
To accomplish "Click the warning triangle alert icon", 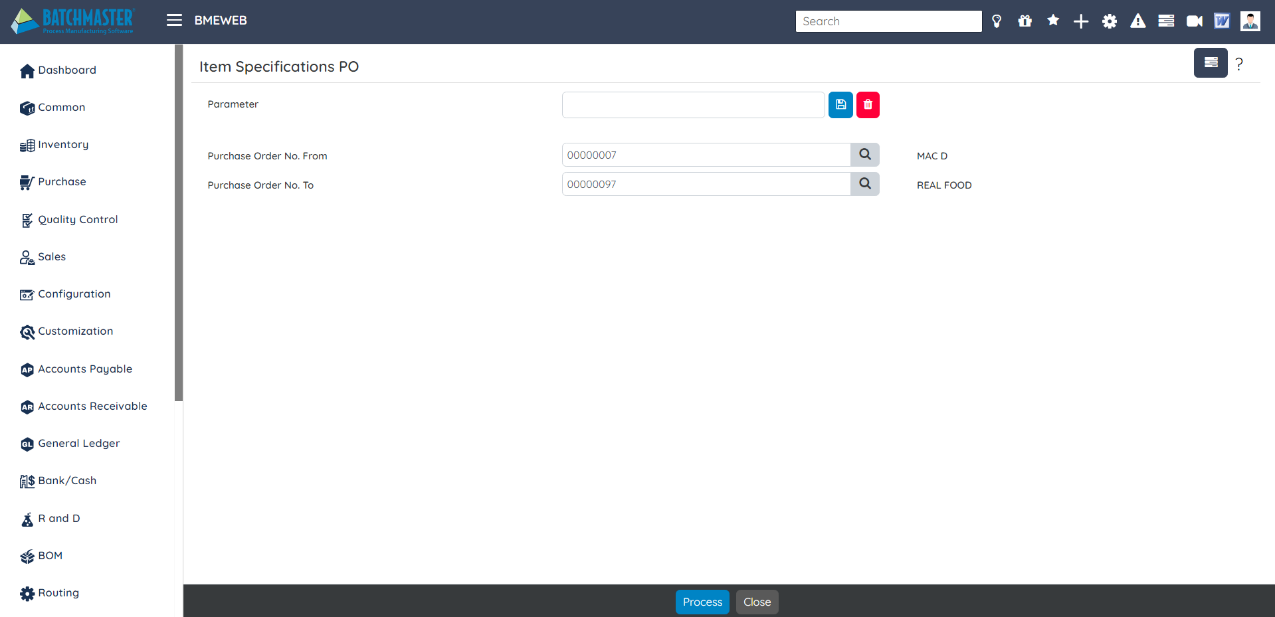I will 1137,21.
